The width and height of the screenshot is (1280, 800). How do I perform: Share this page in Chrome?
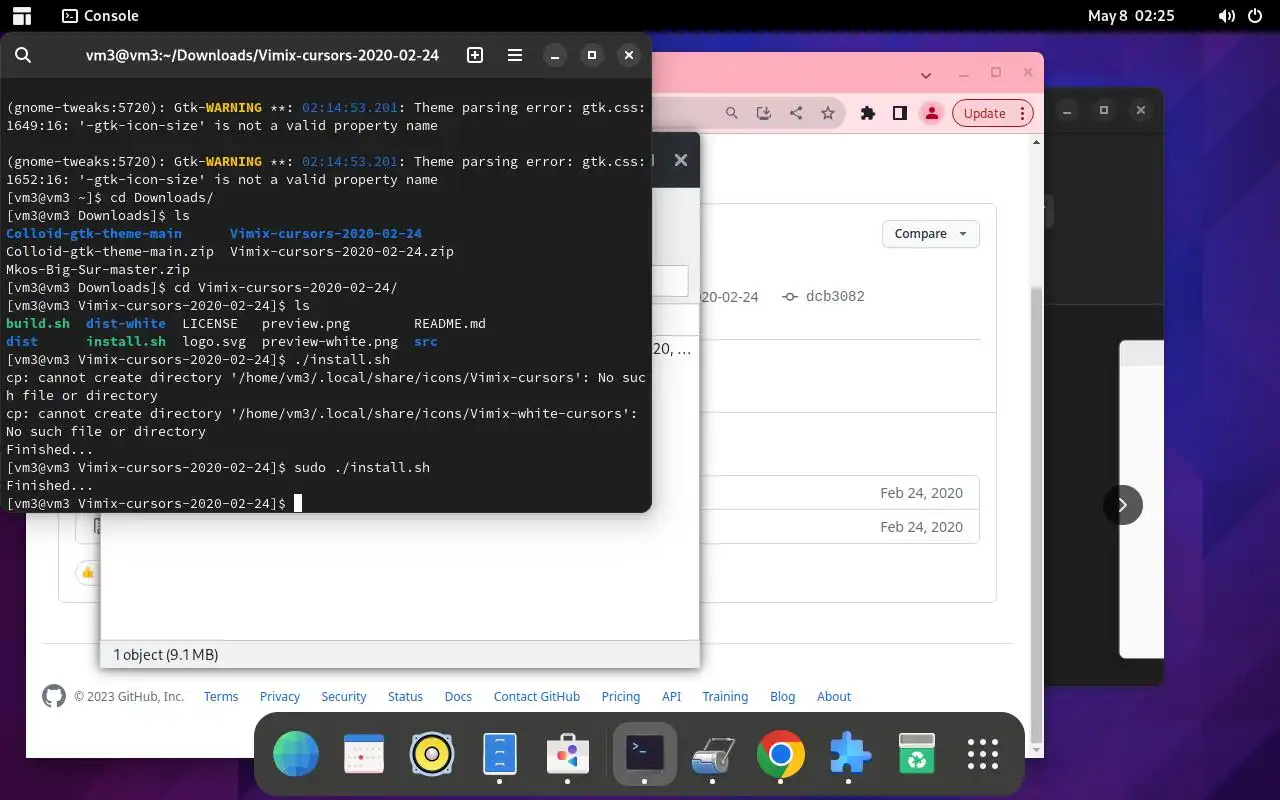point(796,113)
